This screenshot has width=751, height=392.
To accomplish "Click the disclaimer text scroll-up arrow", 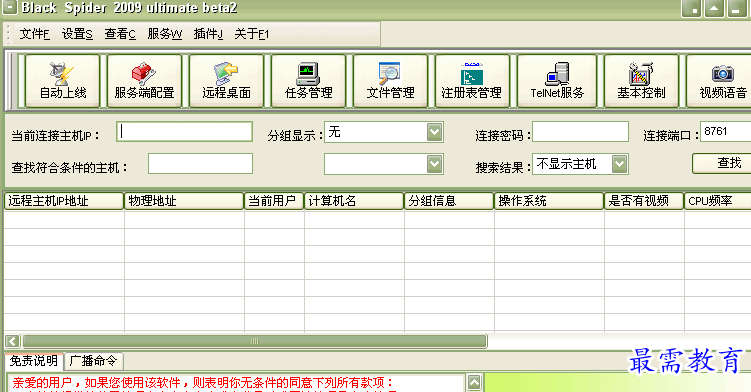I will tap(474, 383).
